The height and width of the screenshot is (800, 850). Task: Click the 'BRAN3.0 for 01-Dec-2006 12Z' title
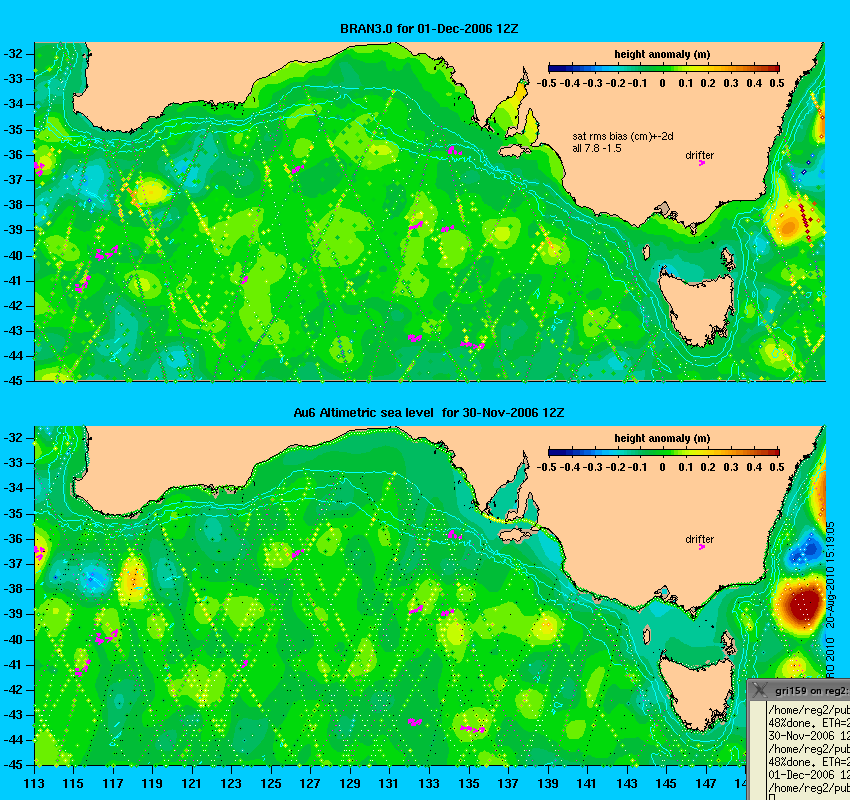tap(429, 29)
